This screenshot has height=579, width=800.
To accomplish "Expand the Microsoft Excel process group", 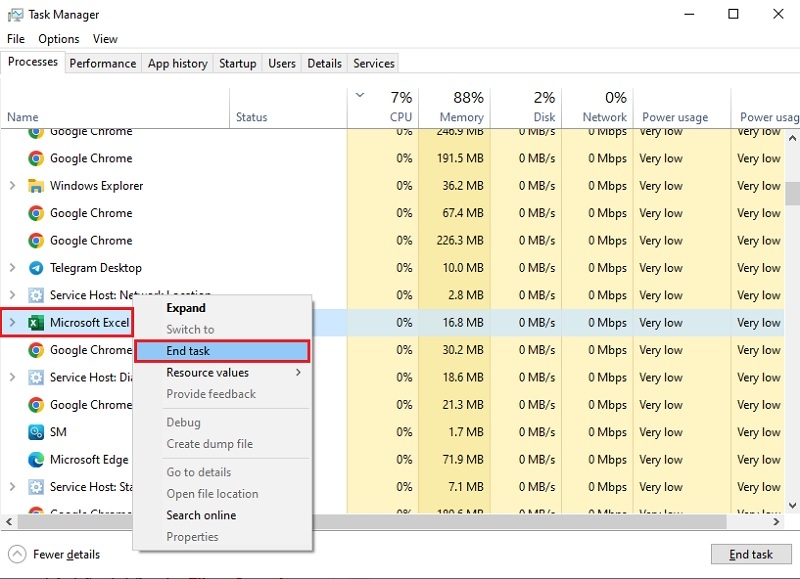I will pos(12,322).
